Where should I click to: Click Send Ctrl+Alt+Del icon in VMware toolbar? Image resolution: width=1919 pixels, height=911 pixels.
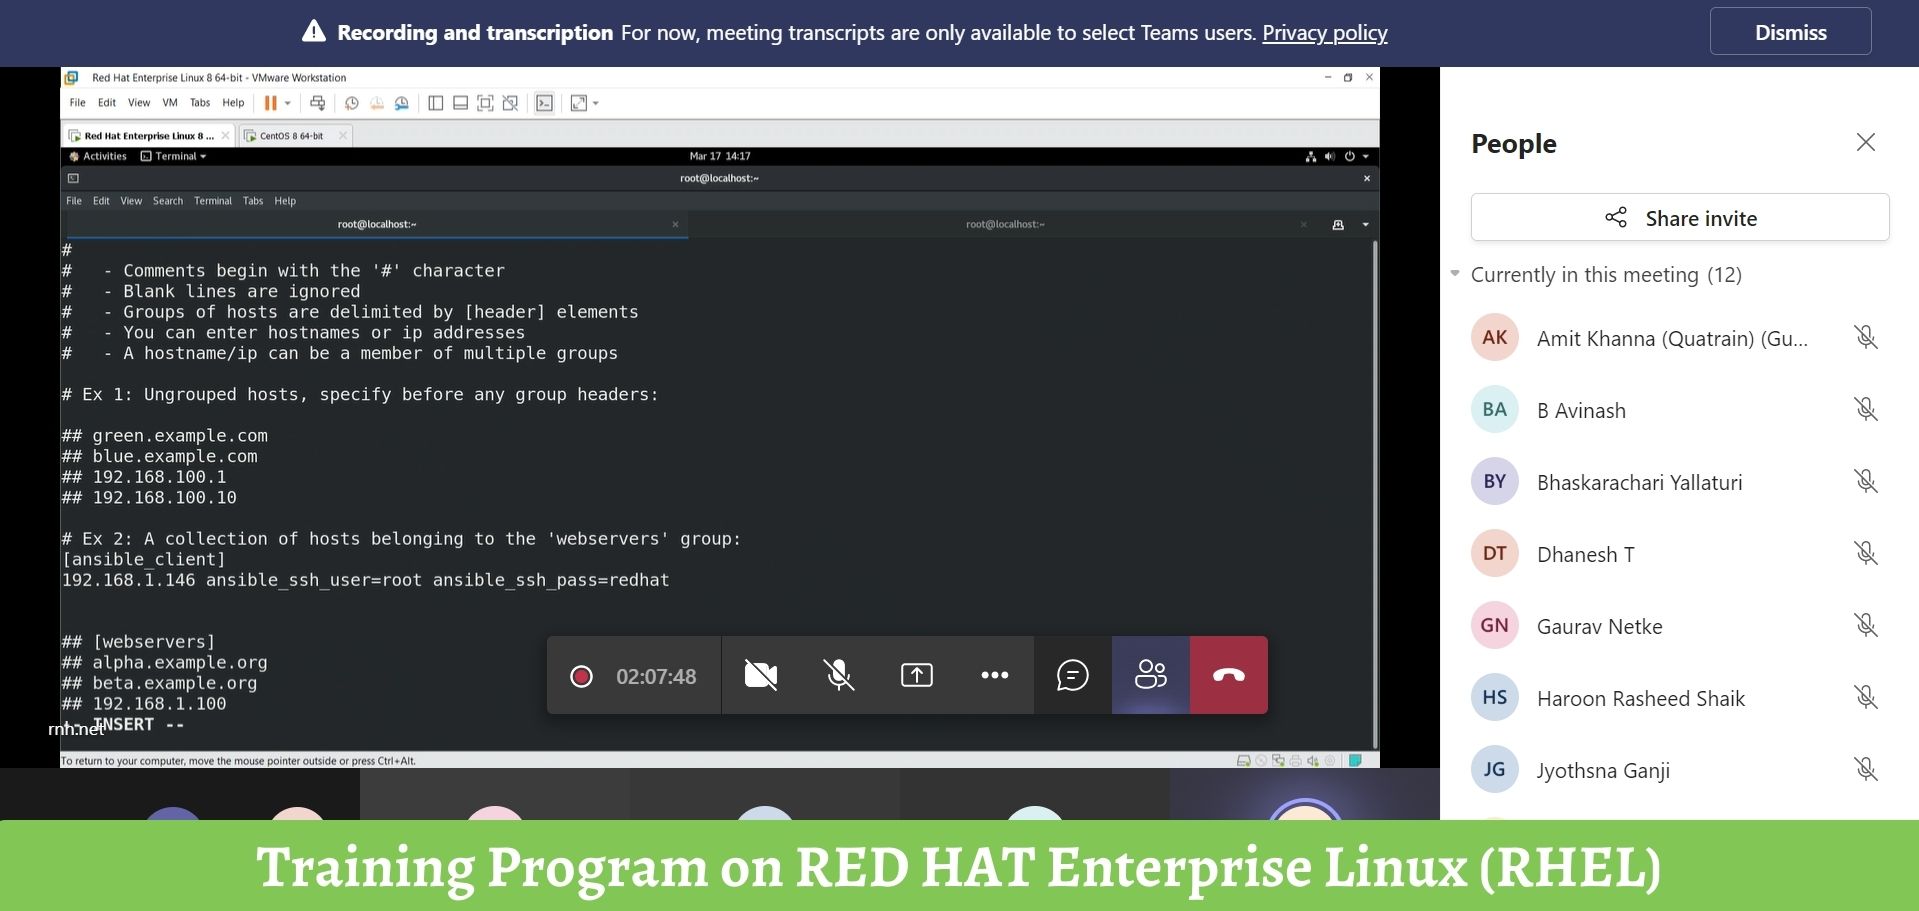pyautogui.click(x=317, y=103)
